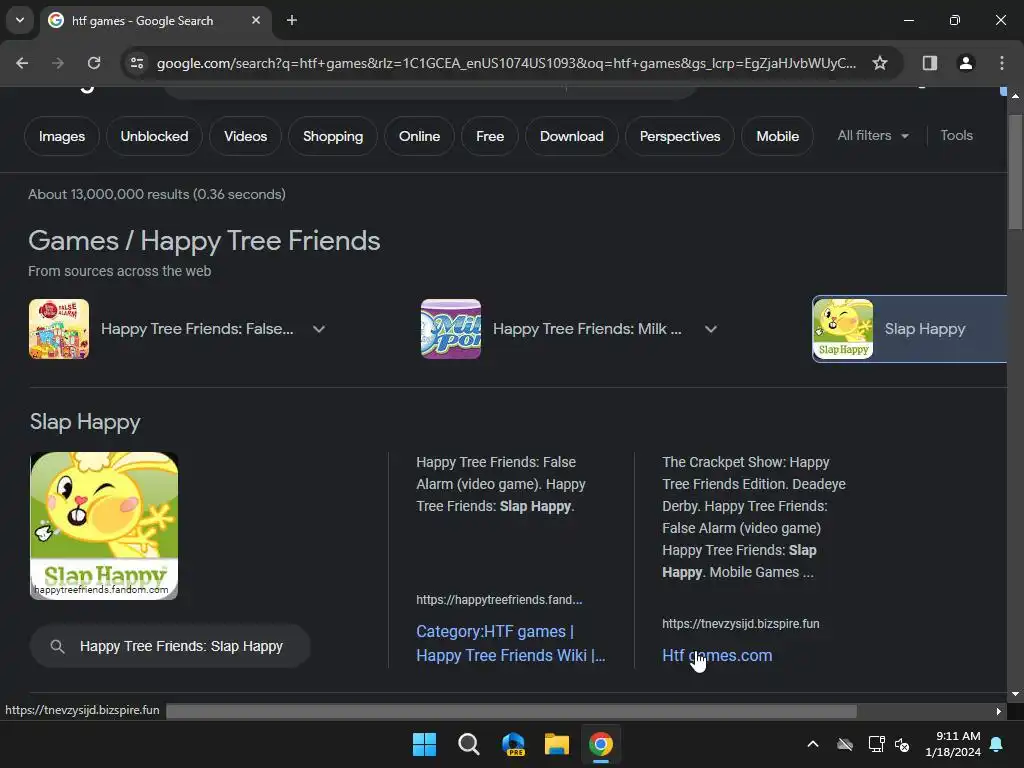Select the Download filter chip
Viewport: 1024px width, 768px height.
571,136
